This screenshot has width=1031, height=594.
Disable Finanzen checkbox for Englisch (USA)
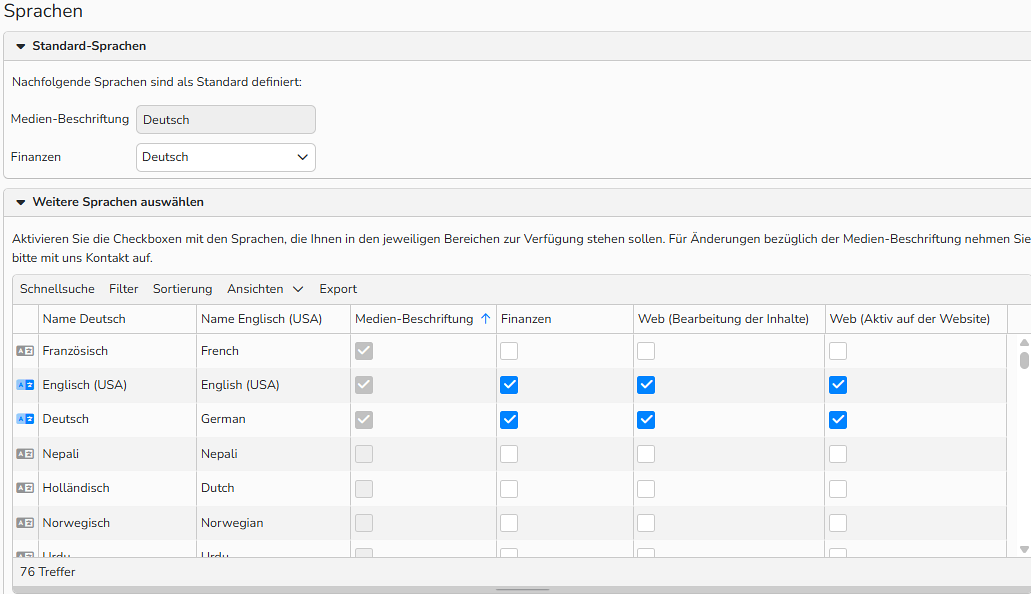click(509, 385)
